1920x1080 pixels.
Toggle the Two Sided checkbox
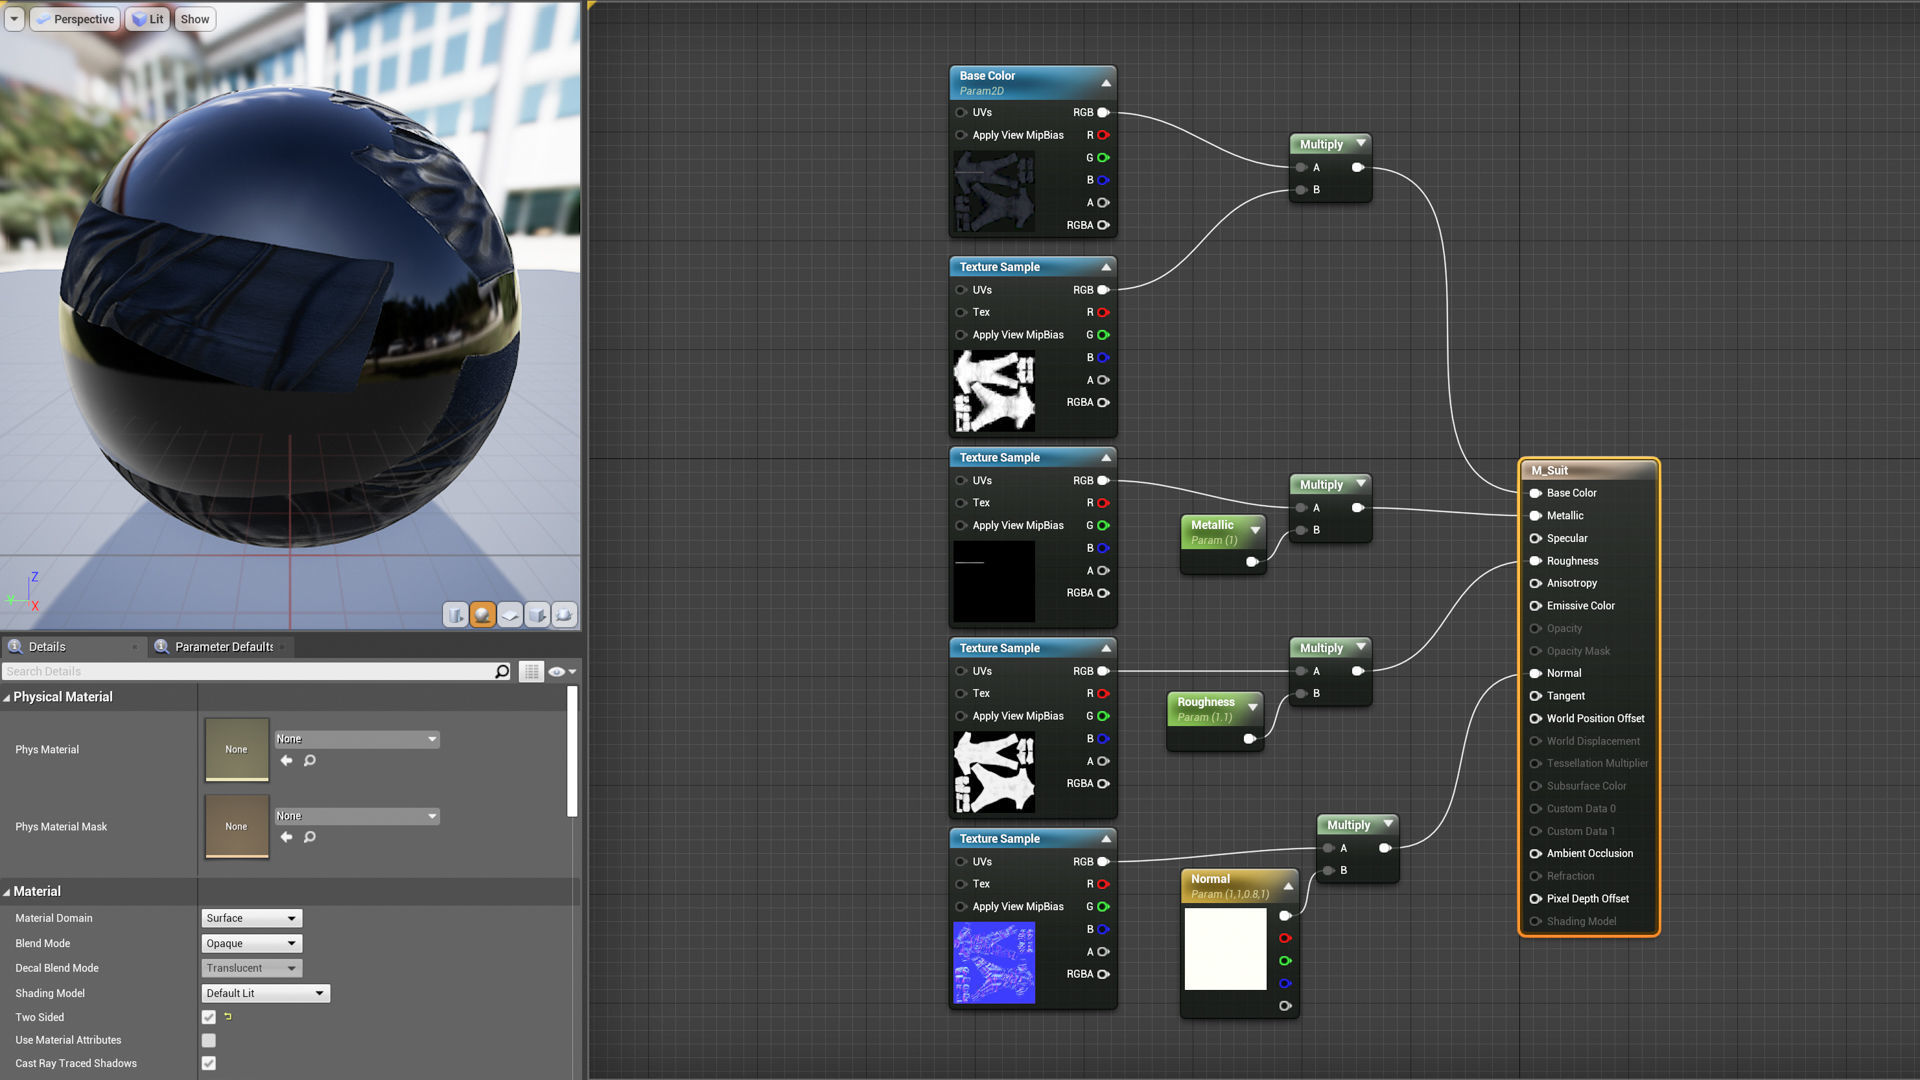point(209,1017)
